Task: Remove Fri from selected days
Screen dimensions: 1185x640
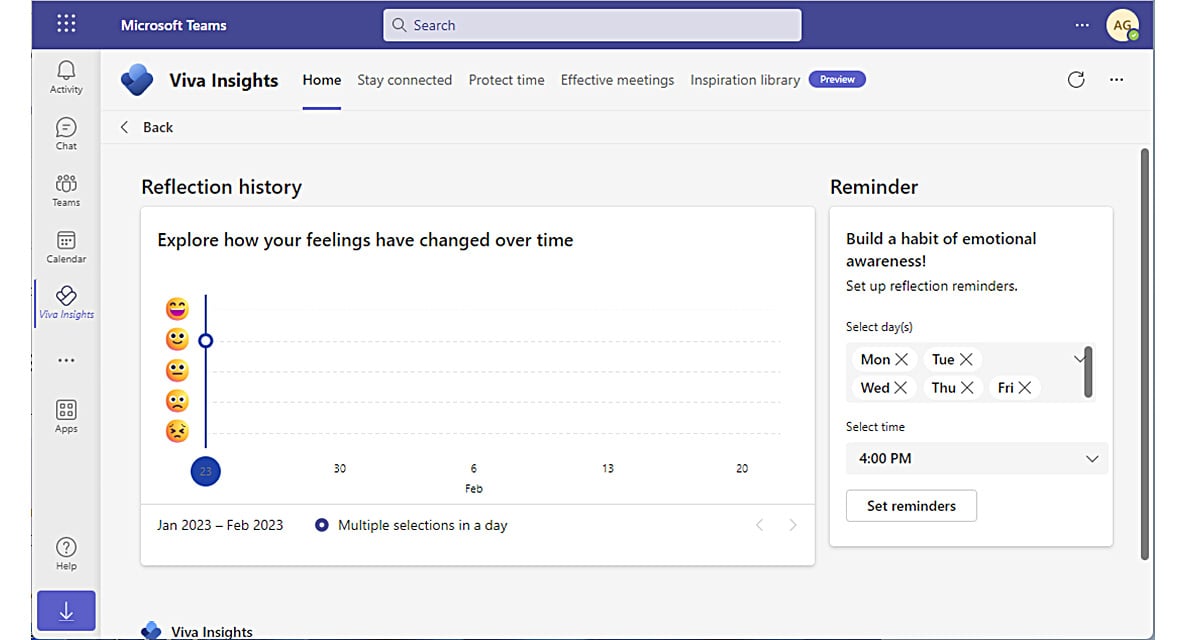Action: coord(1025,388)
